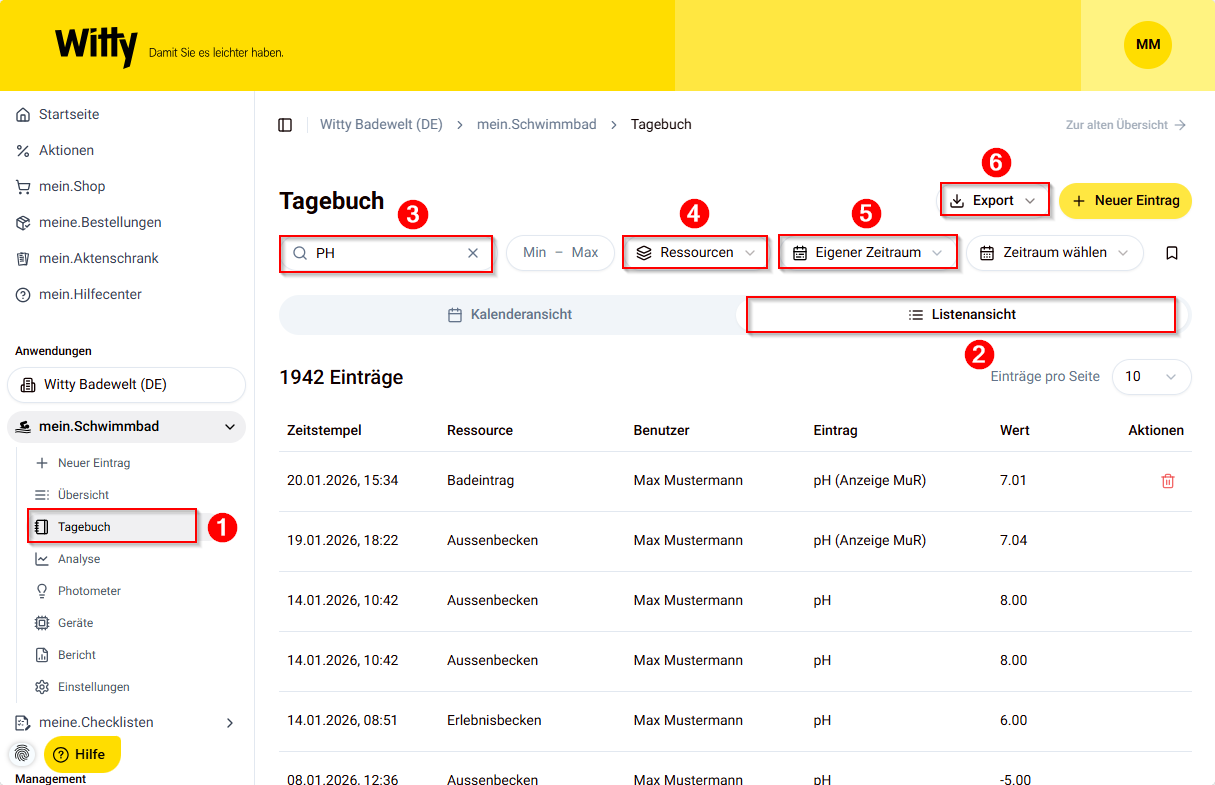Viewport: 1215px width, 785px height.
Task: Open Neuer Eintrag in the sidebar
Action: tap(83, 463)
